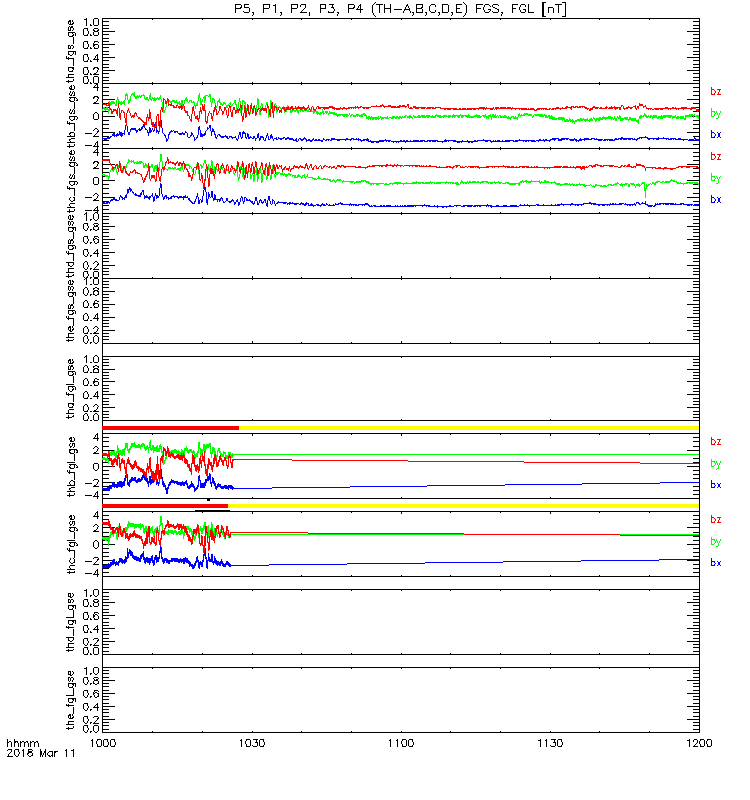The height and width of the screenshot is (800, 750).
Task: Click the 1100 time axis label
Action: [x=401, y=743]
